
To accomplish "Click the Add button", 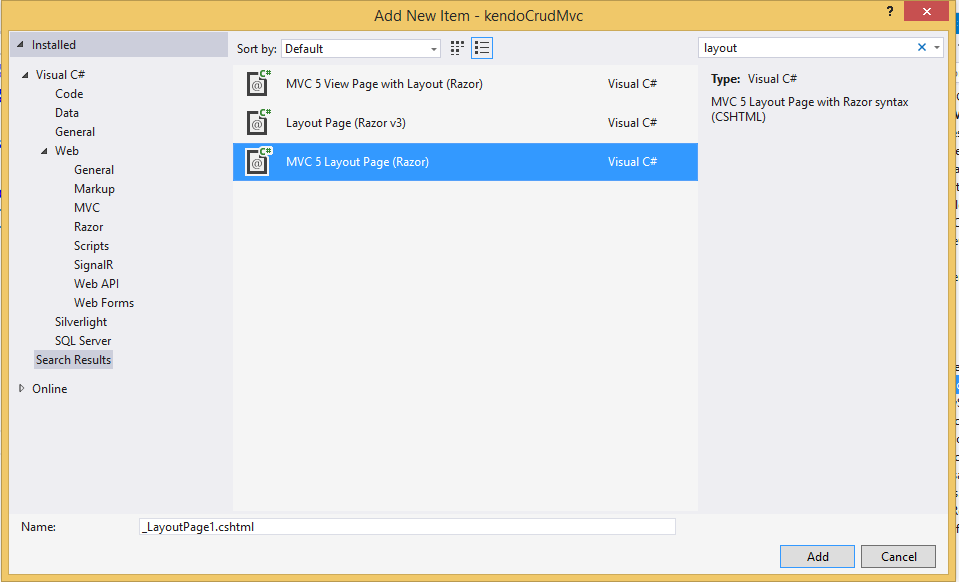I will (817, 556).
